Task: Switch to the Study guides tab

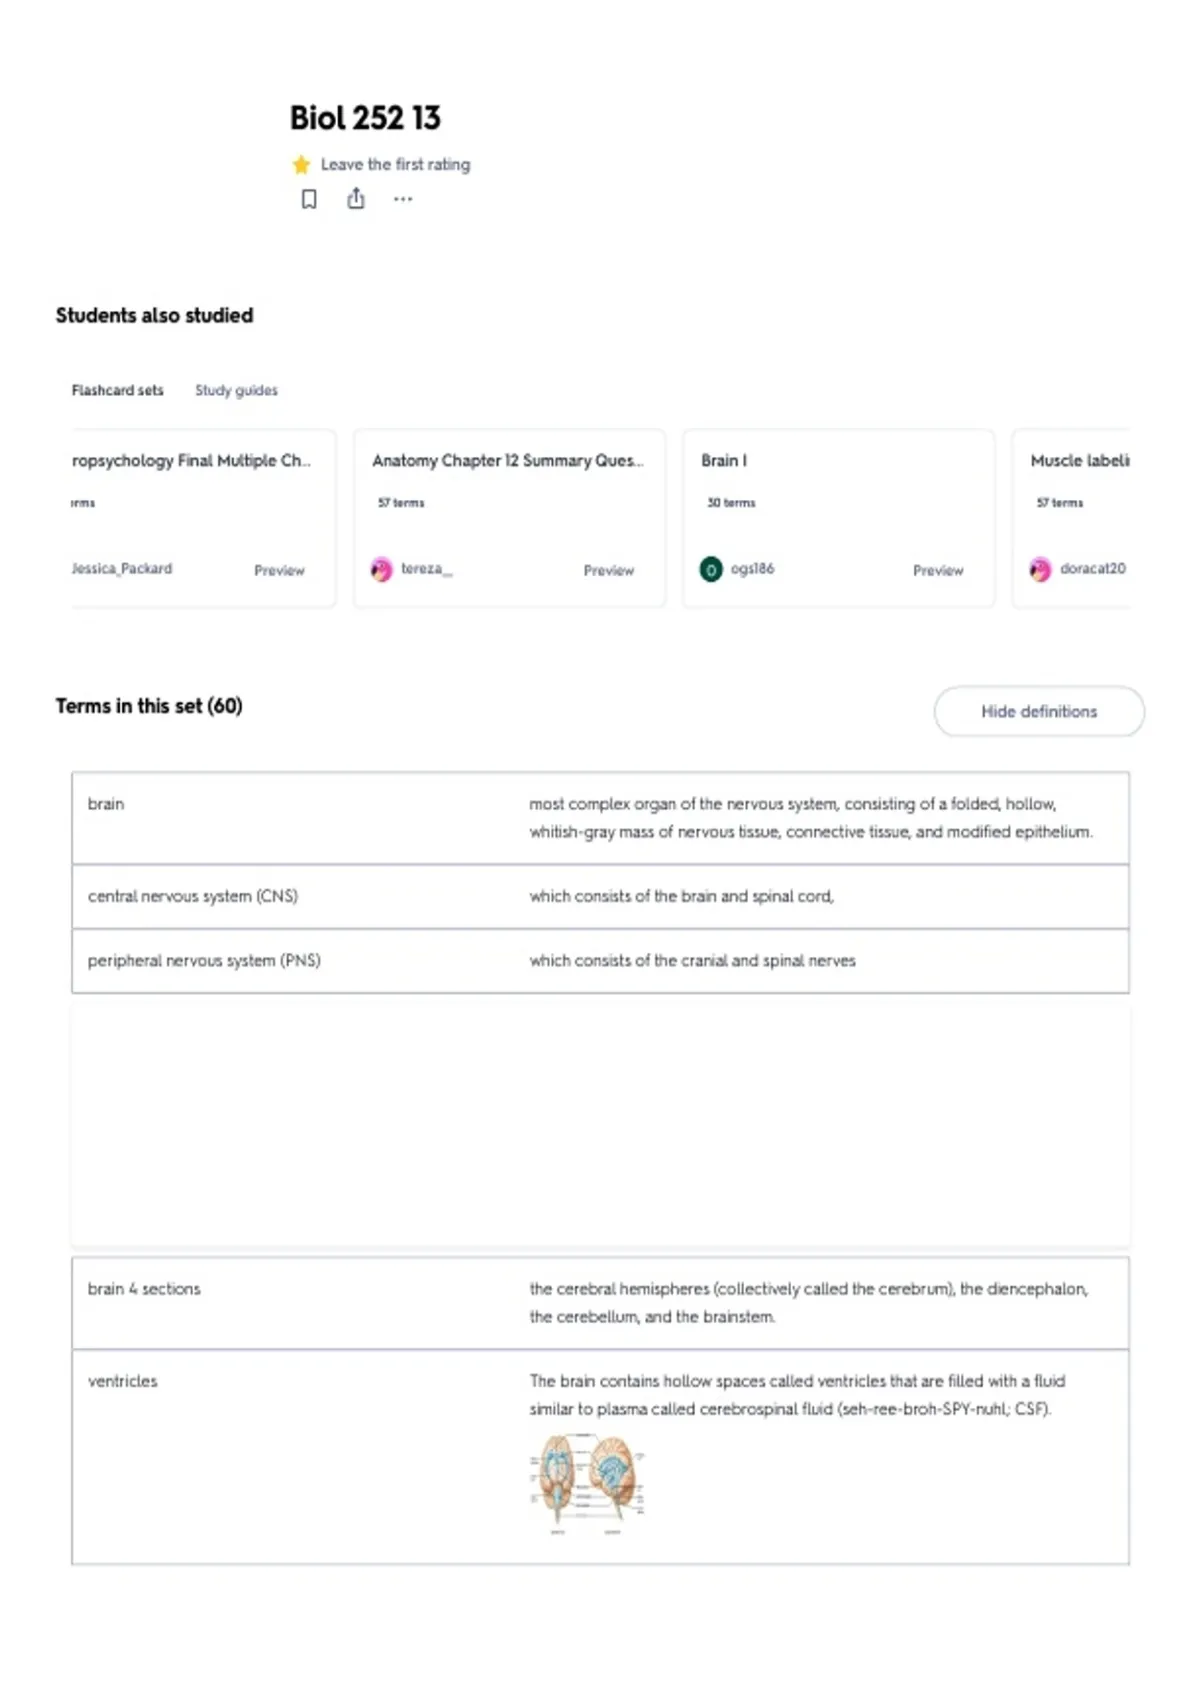Action: coord(236,390)
